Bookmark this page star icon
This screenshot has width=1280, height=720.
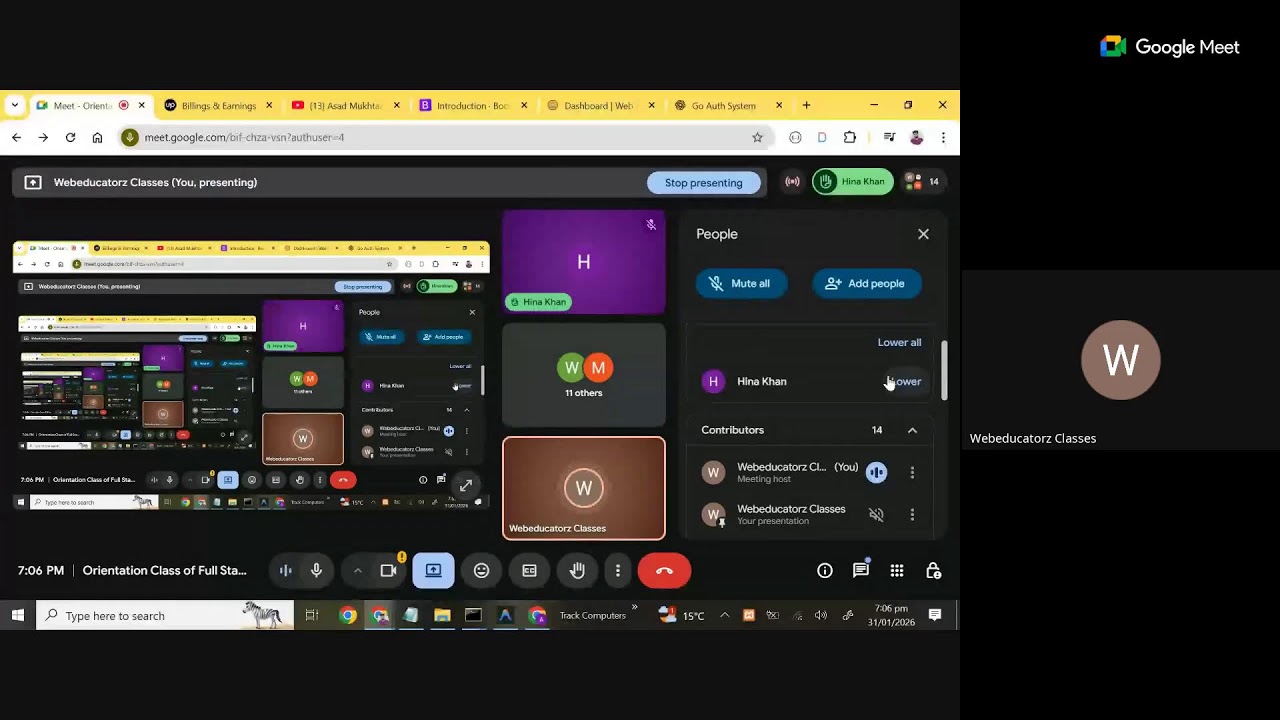tap(757, 137)
